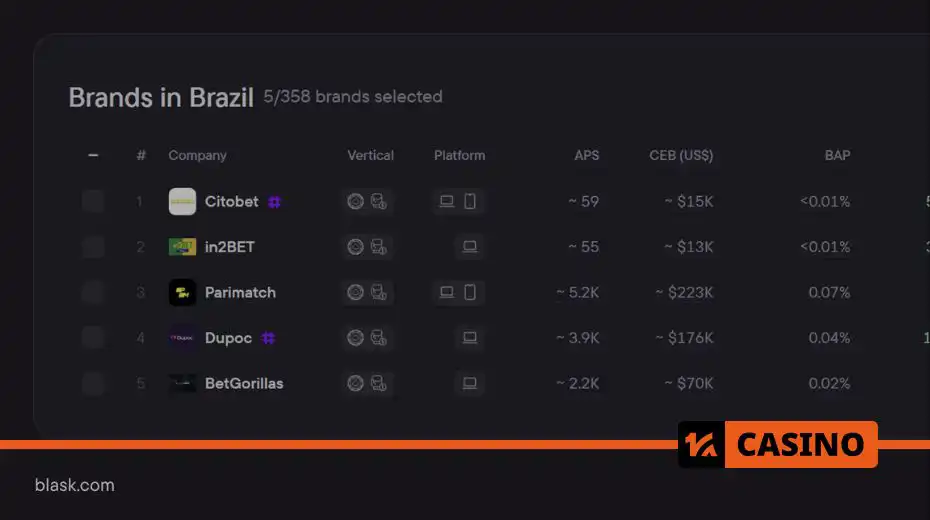Click the casino chip icon in Dupoc row
The height and width of the screenshot is (520, 930).
click(x=355, y=338)
